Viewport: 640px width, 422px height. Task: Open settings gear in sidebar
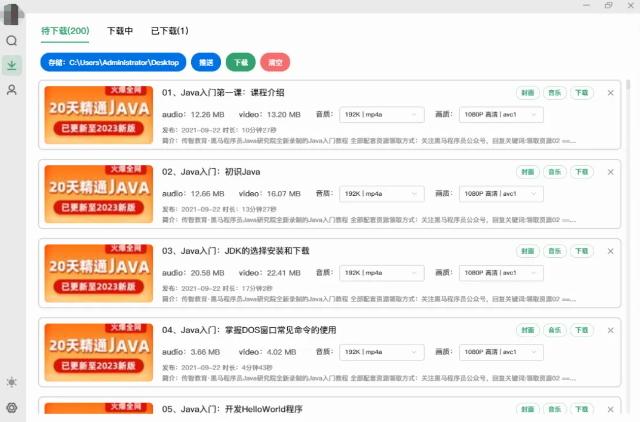12,408
